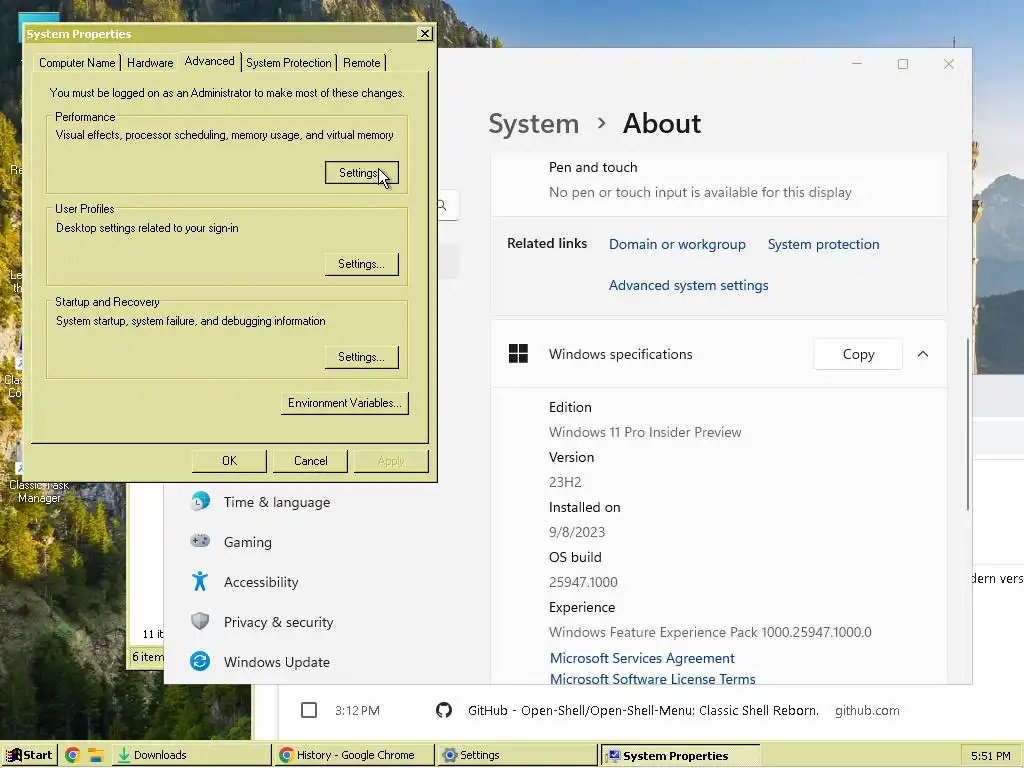Minimize the Settings window
This screenshot has height=768, width=1024.
point(857,64)
